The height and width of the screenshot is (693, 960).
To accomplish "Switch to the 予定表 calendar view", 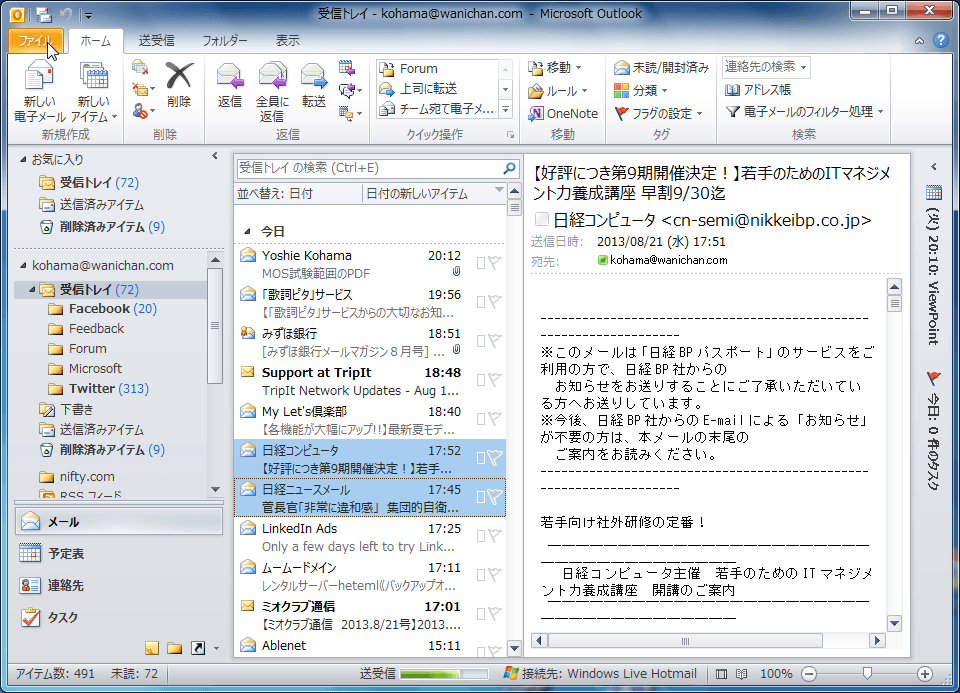I will 118,553.
